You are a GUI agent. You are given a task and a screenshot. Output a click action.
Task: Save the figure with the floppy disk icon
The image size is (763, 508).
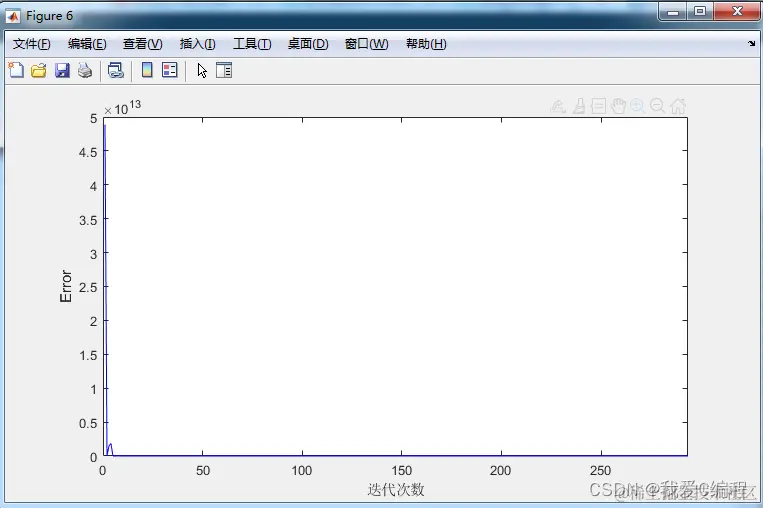click(x=62, y=71)
